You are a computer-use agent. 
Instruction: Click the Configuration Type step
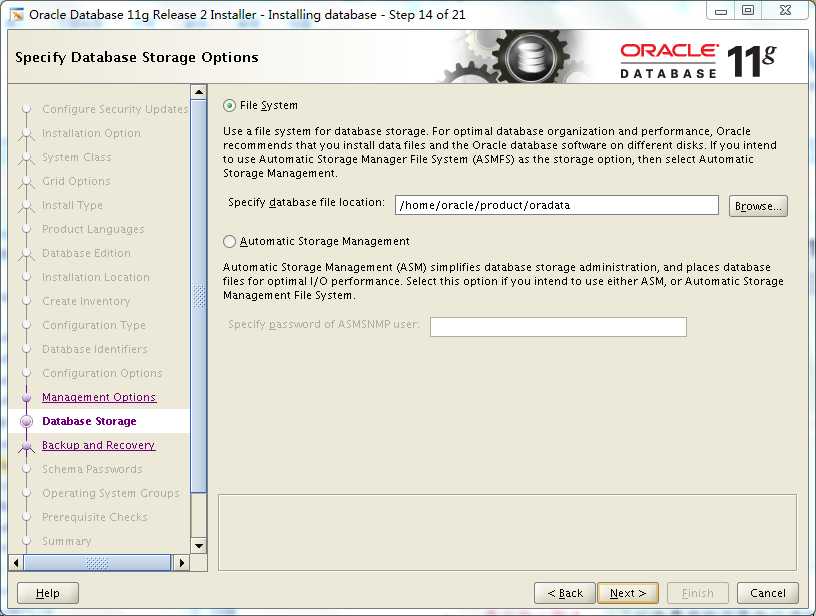click(94, 325)
